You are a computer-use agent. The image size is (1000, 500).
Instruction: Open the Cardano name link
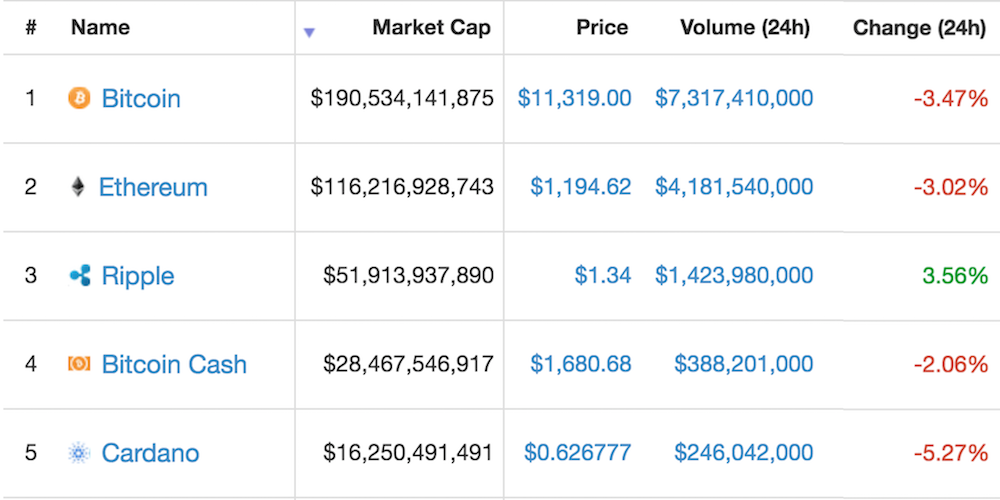(150, 453)
